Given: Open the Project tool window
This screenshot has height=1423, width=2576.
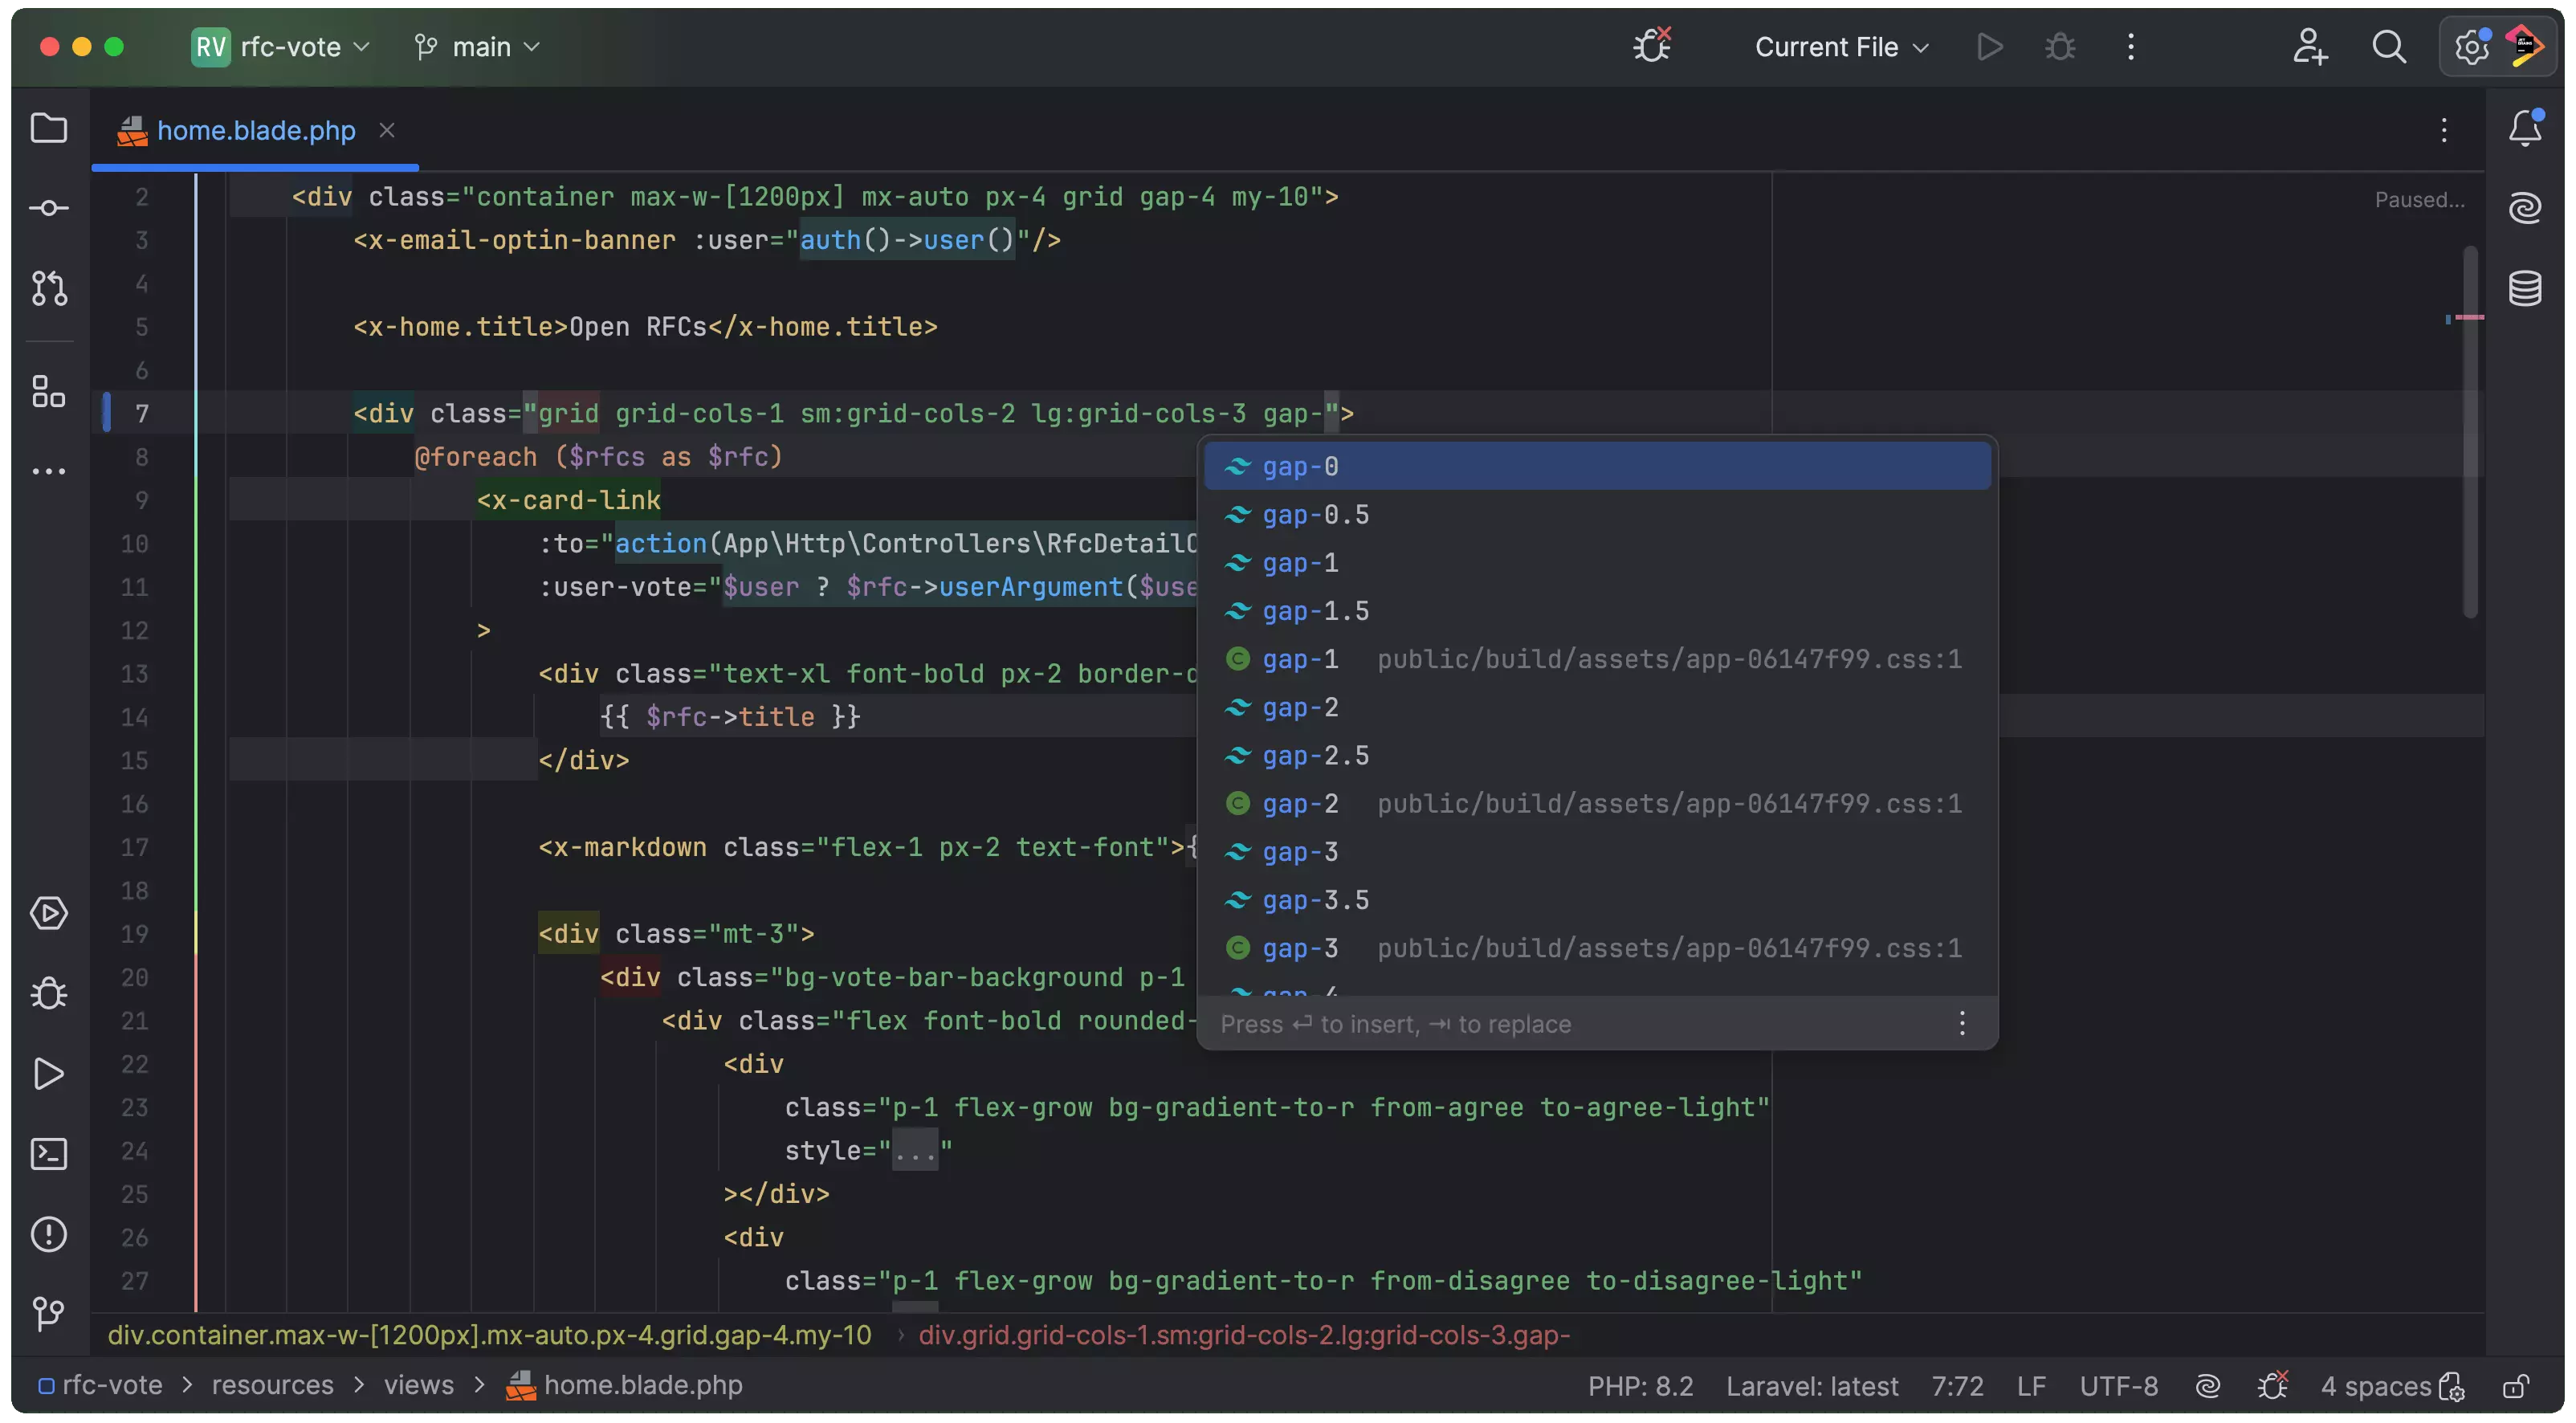Looking at the screenshot, I should (x=48, y=128).
